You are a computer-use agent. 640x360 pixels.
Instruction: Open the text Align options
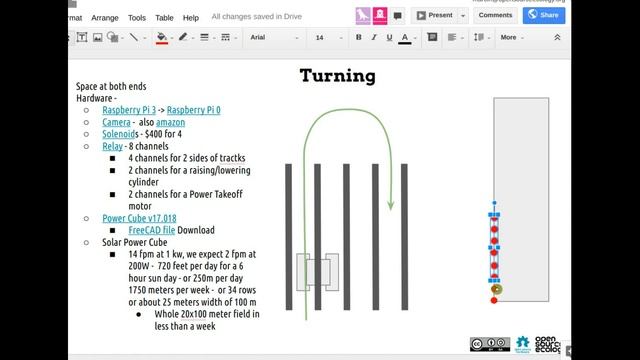click(x=452, y=37)
